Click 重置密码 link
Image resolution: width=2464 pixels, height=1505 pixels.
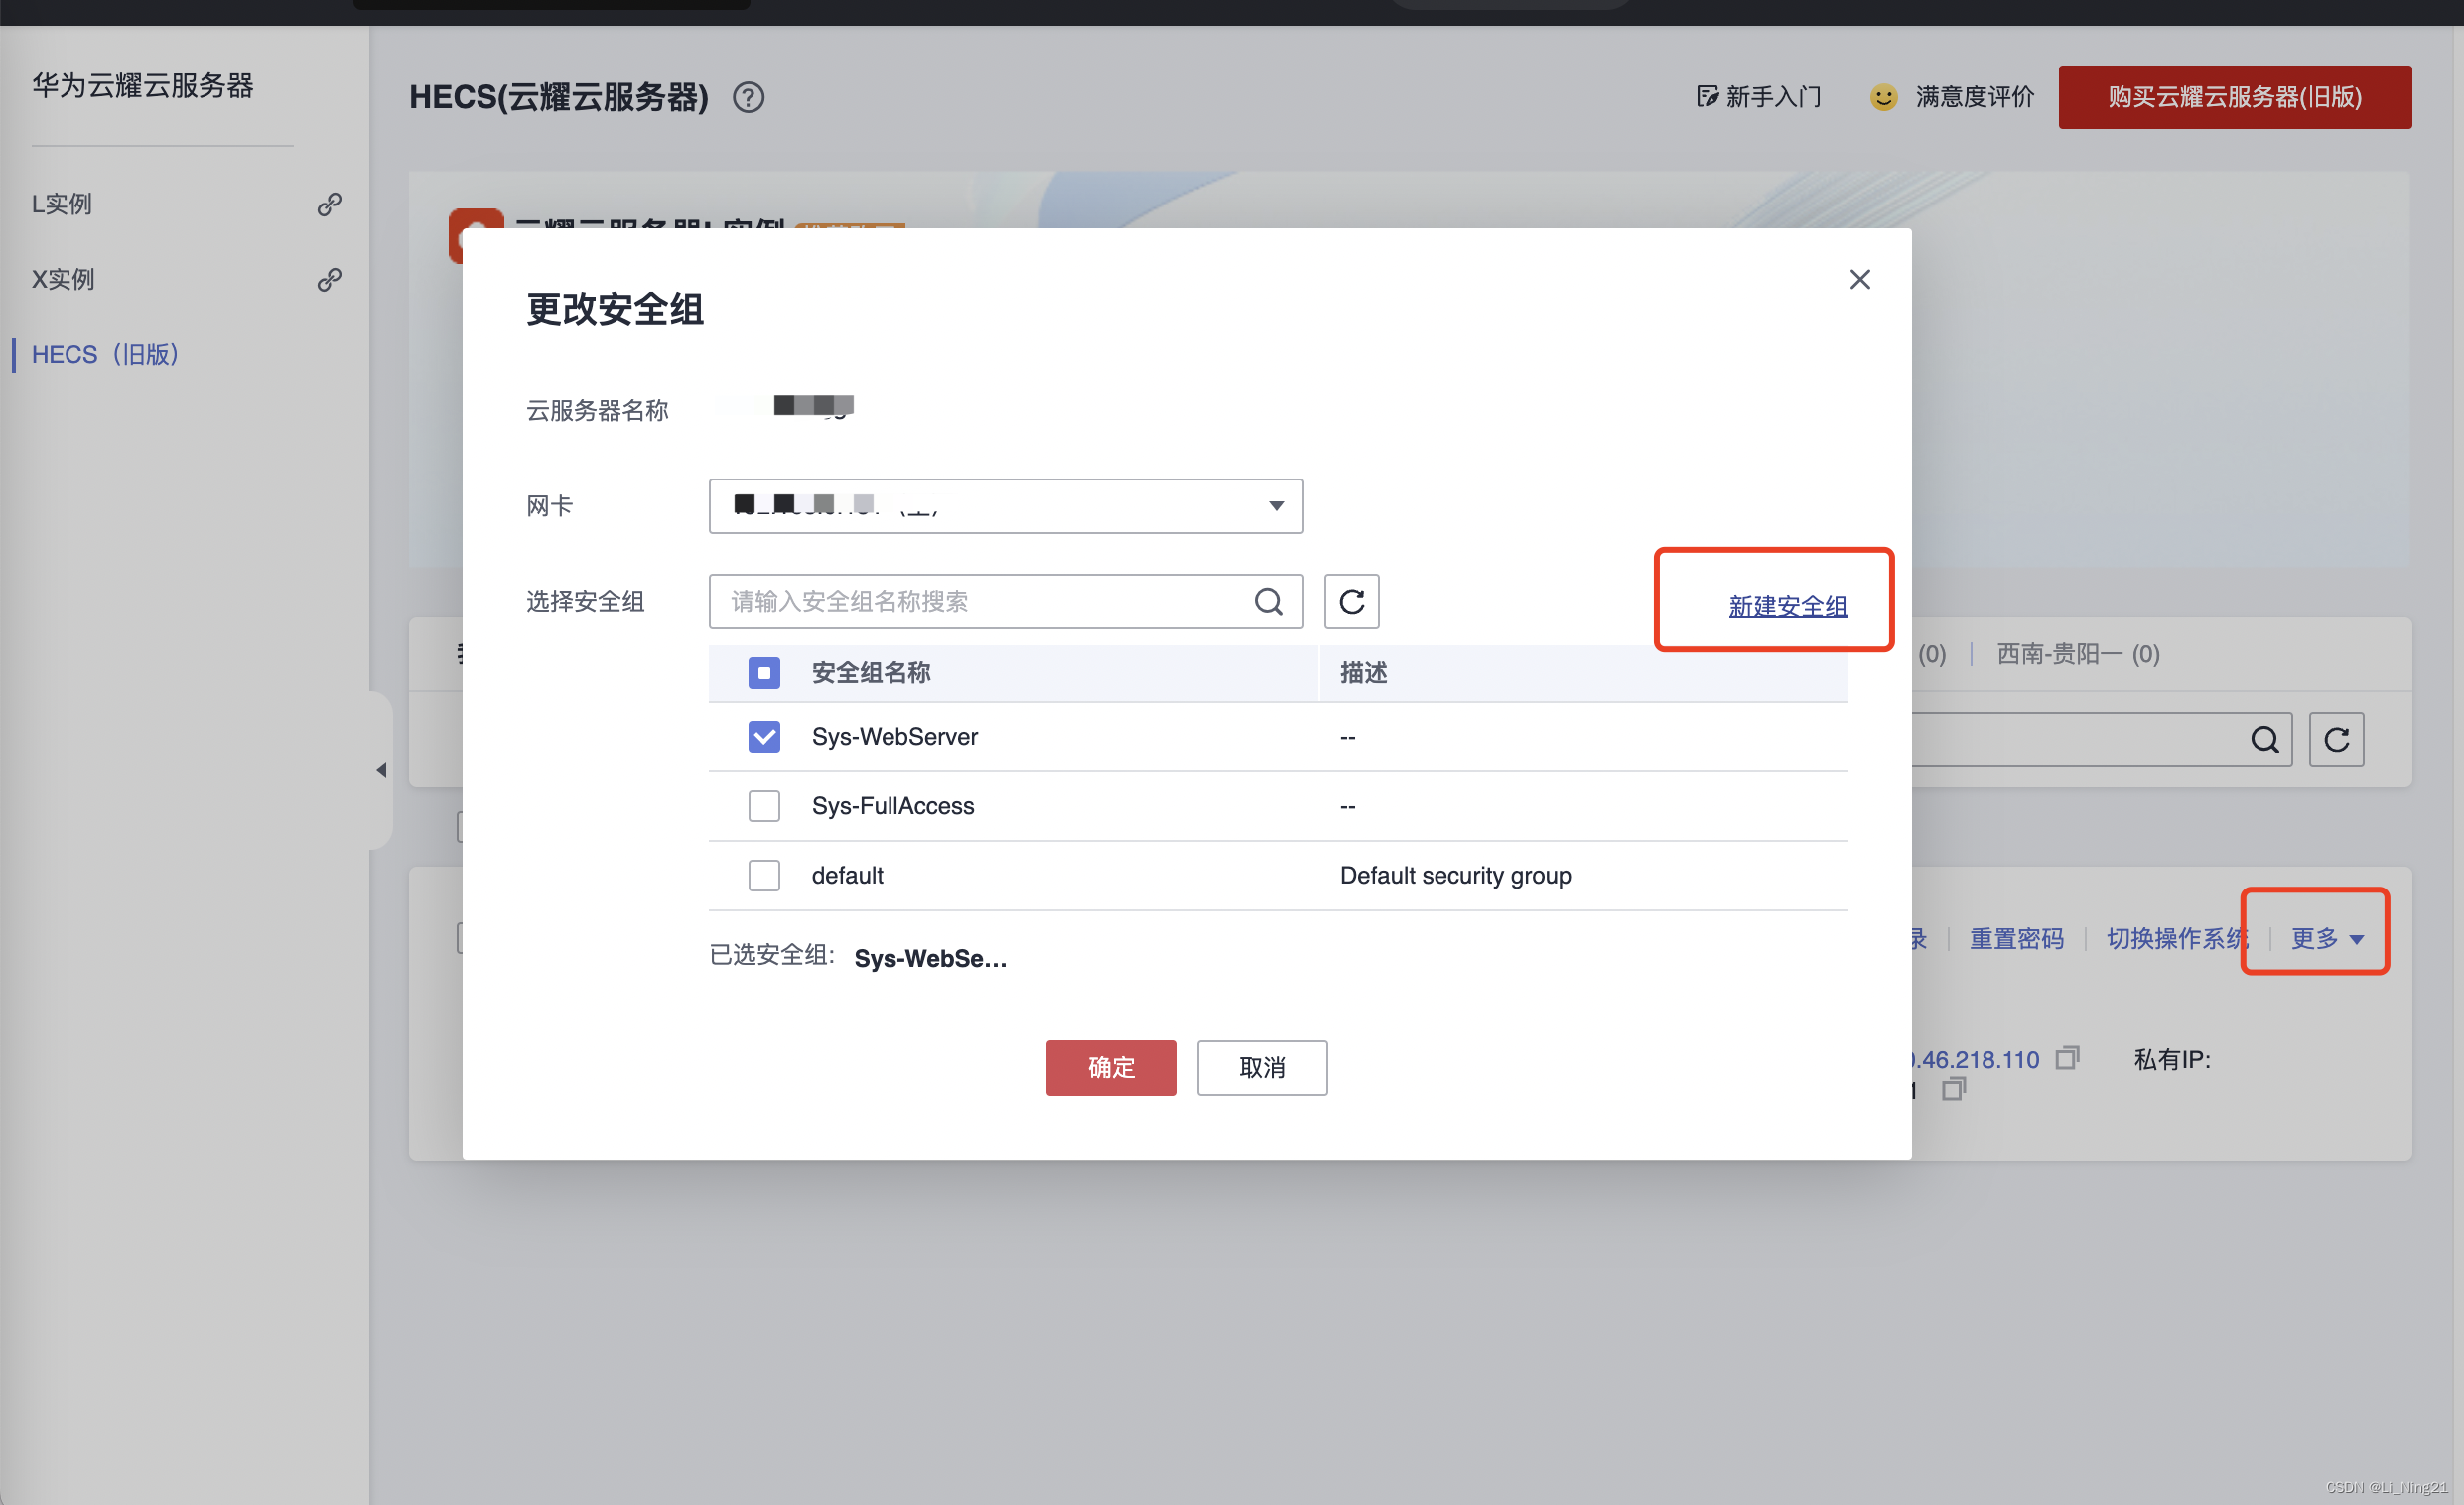click(2016, 939)
